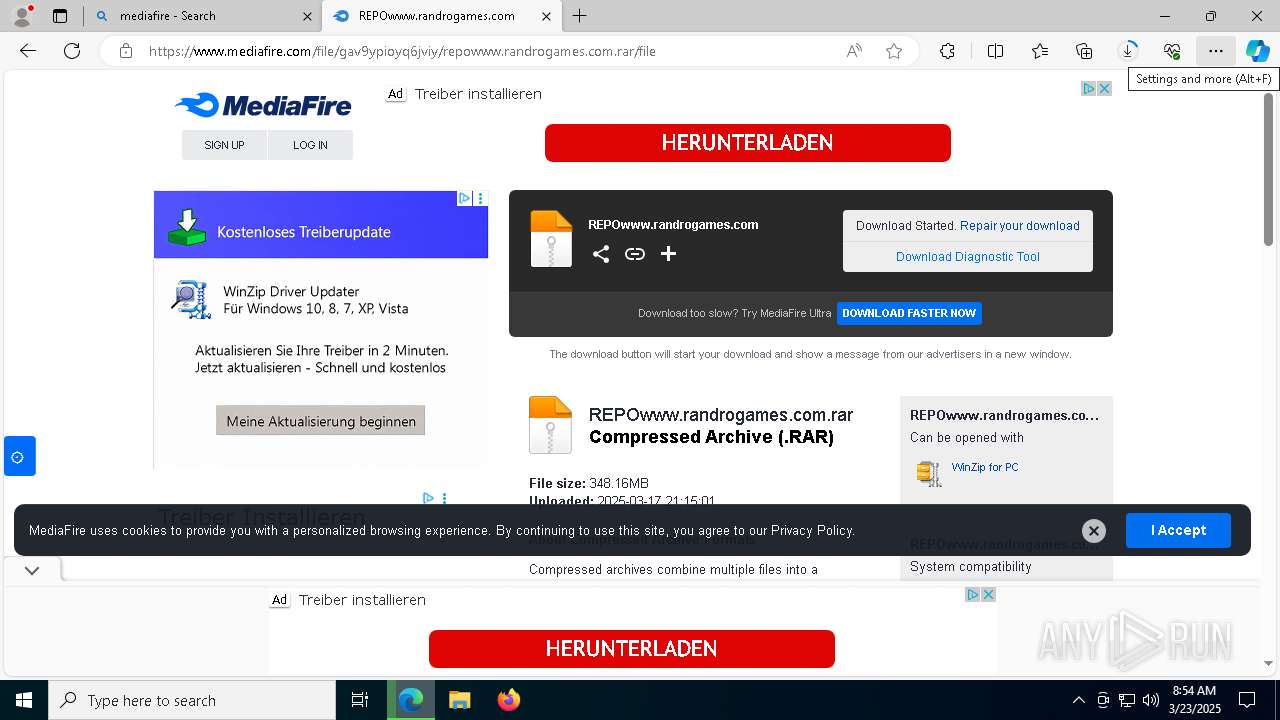The height and width of the screenshot is (720, 1280).
Task: Click WinZip Driver Updater ad icon
Action: click(191, 299)
